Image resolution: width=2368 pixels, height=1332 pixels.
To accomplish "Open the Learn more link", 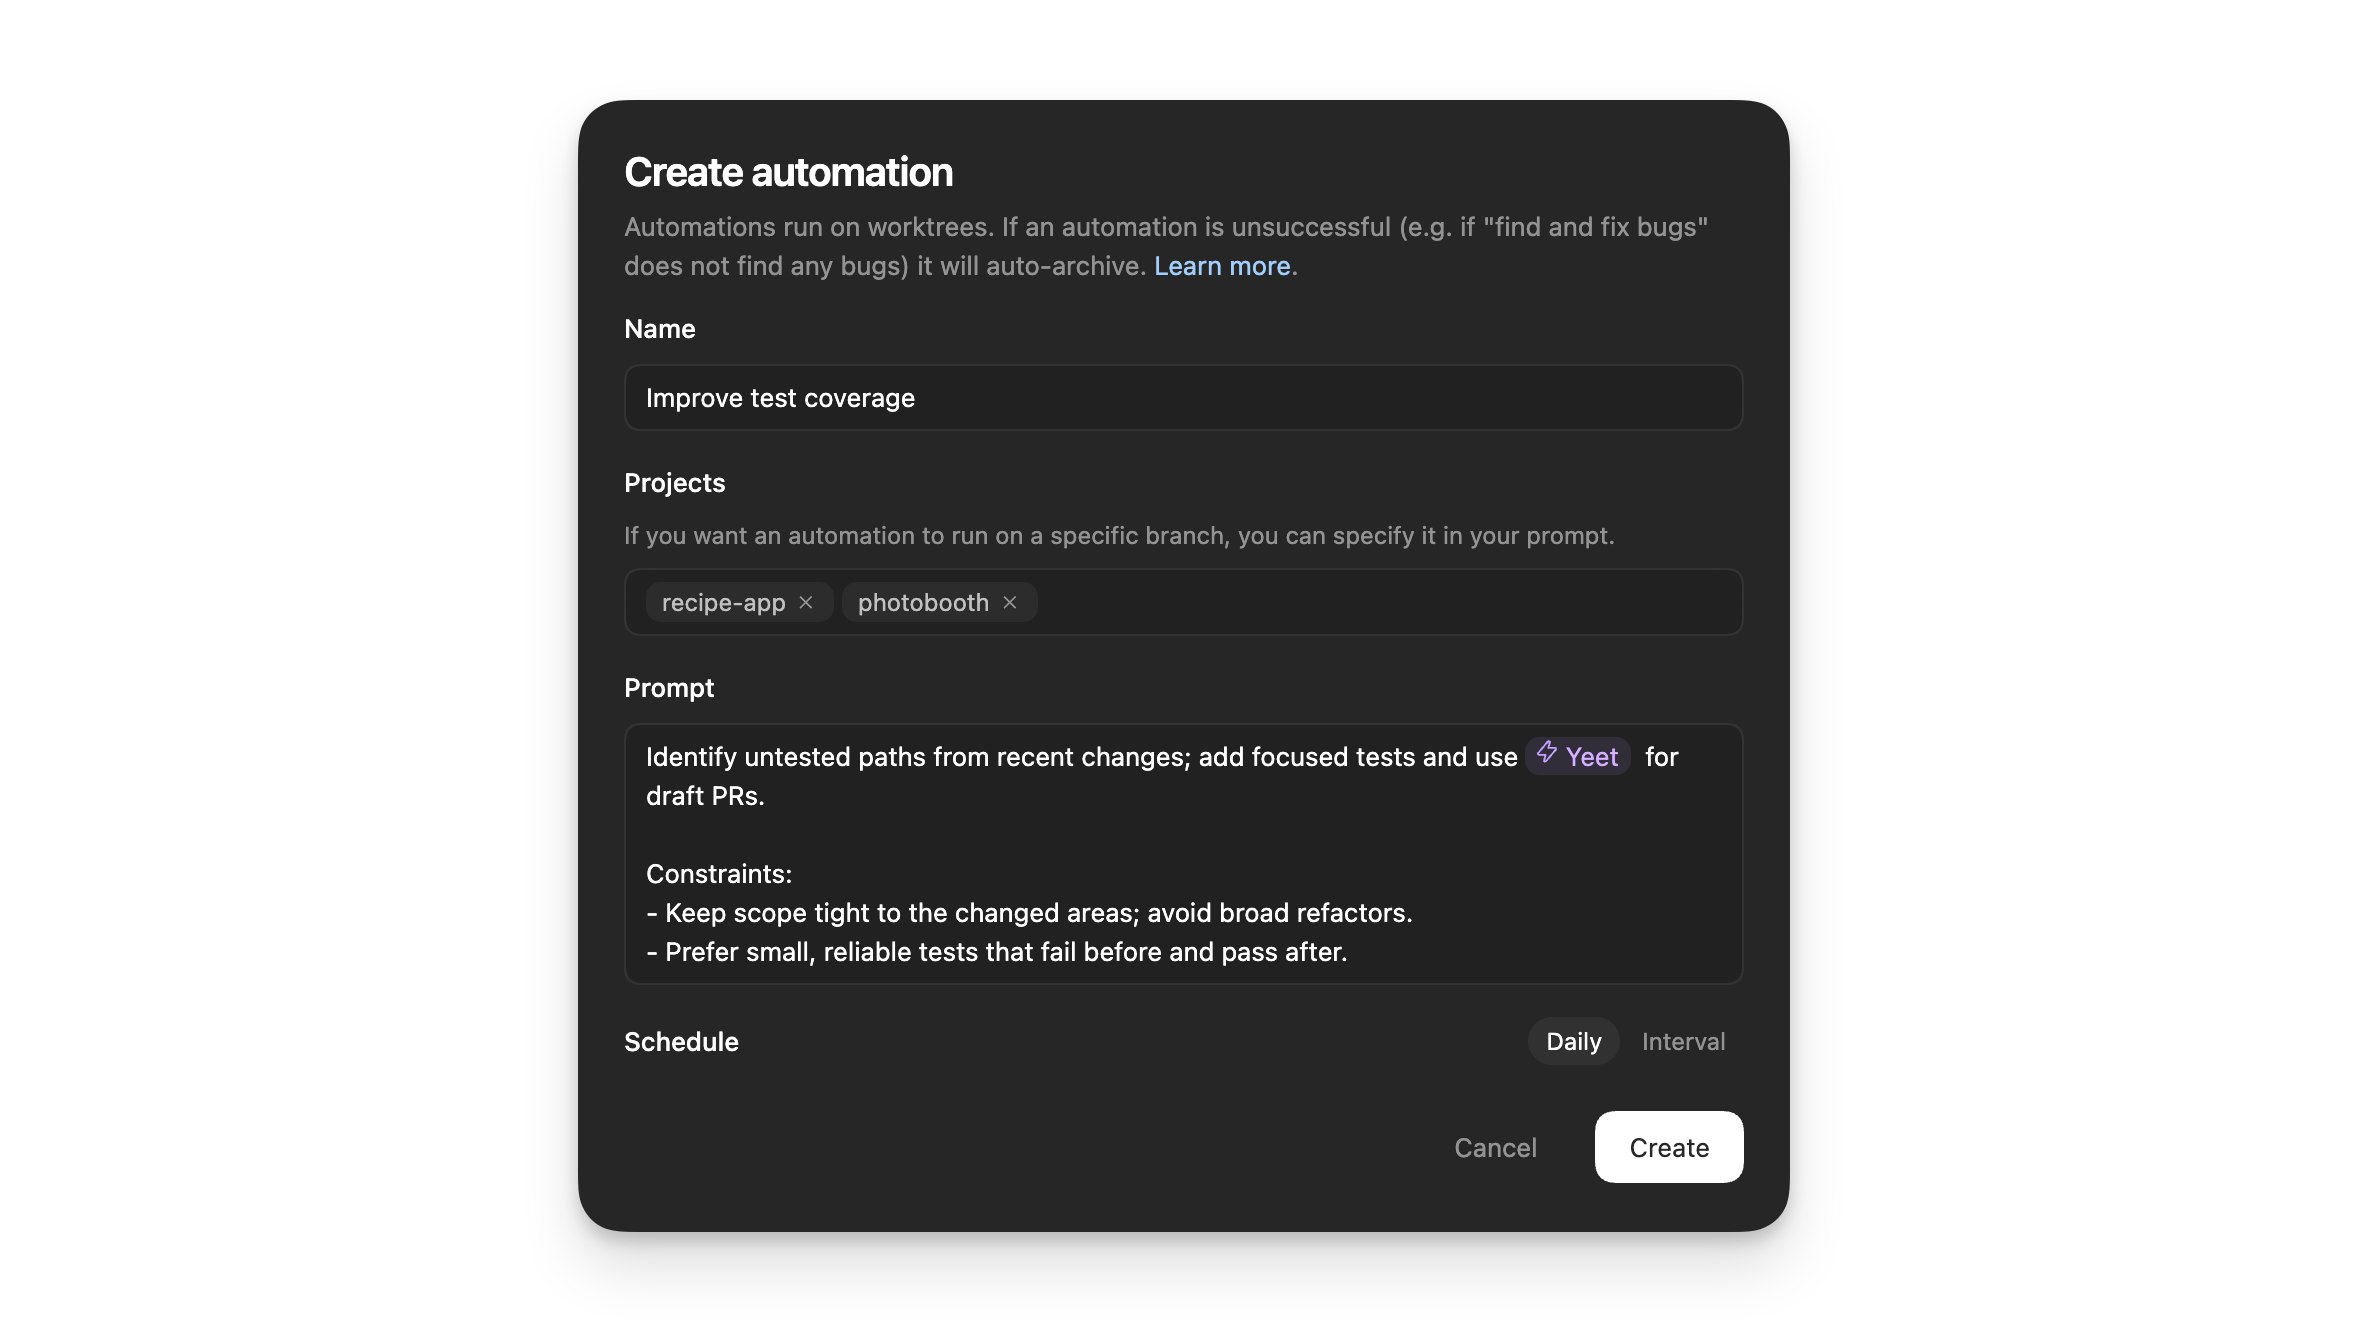I will pyautogui.click(x=1222, y=266).
